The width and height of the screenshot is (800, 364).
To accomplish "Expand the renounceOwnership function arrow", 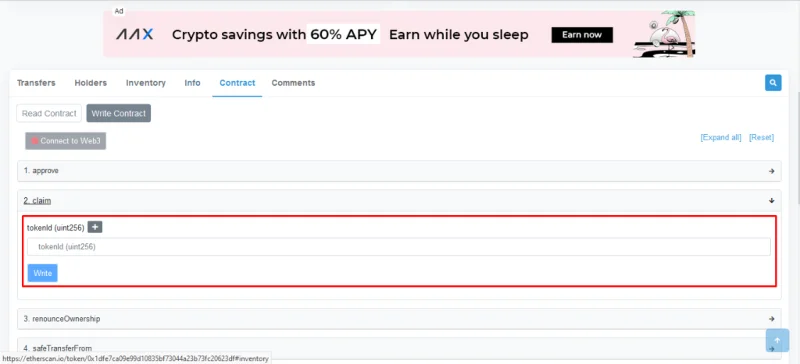I will pos(771,319).
